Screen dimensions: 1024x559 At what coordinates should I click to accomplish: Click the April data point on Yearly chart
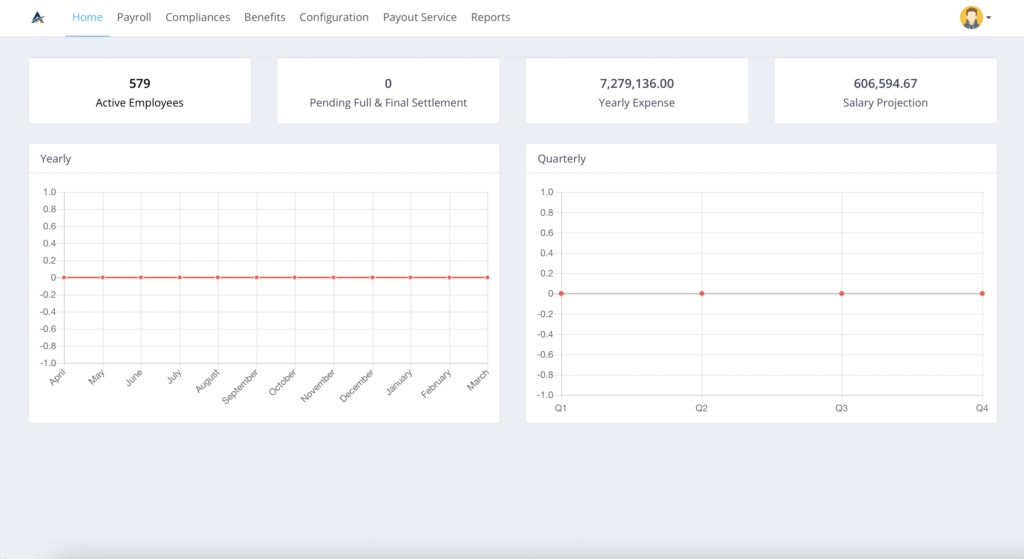pos(63,277)
